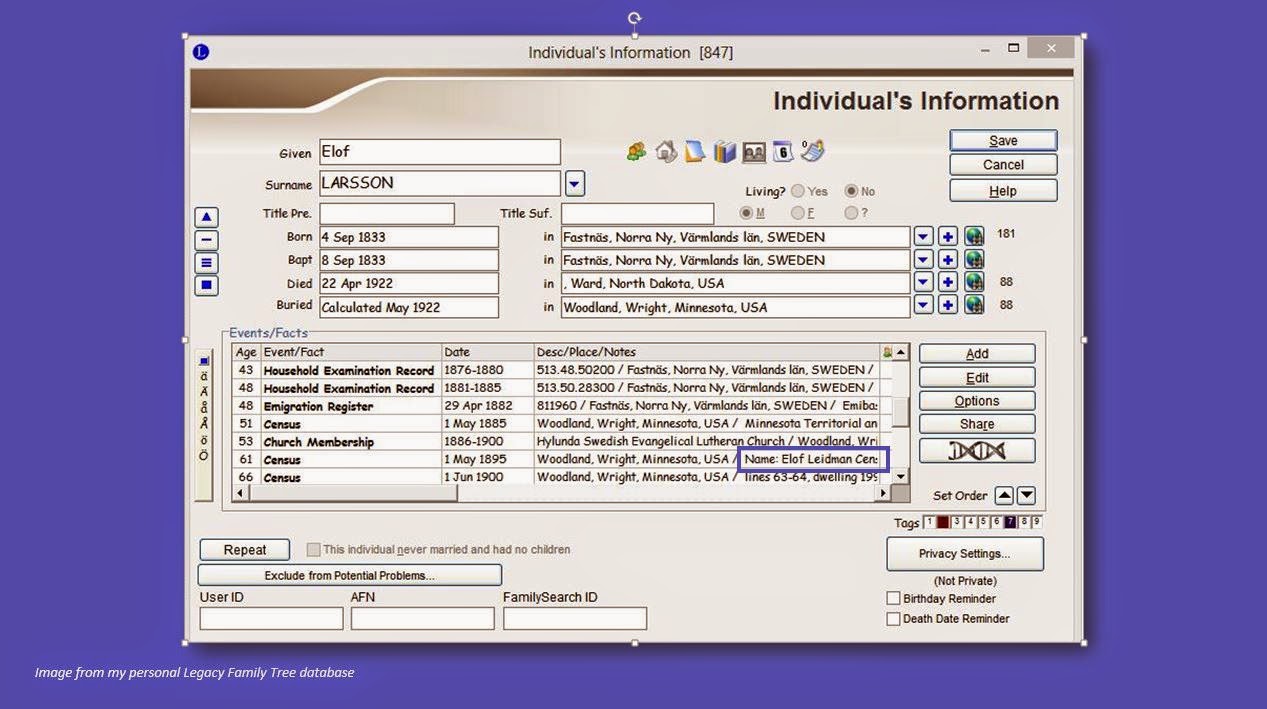Viewport: 1267px width, 709px height.
Task: Select the unknown sex ? radio button
Action: pyautogui.click(x=851, y=213)
